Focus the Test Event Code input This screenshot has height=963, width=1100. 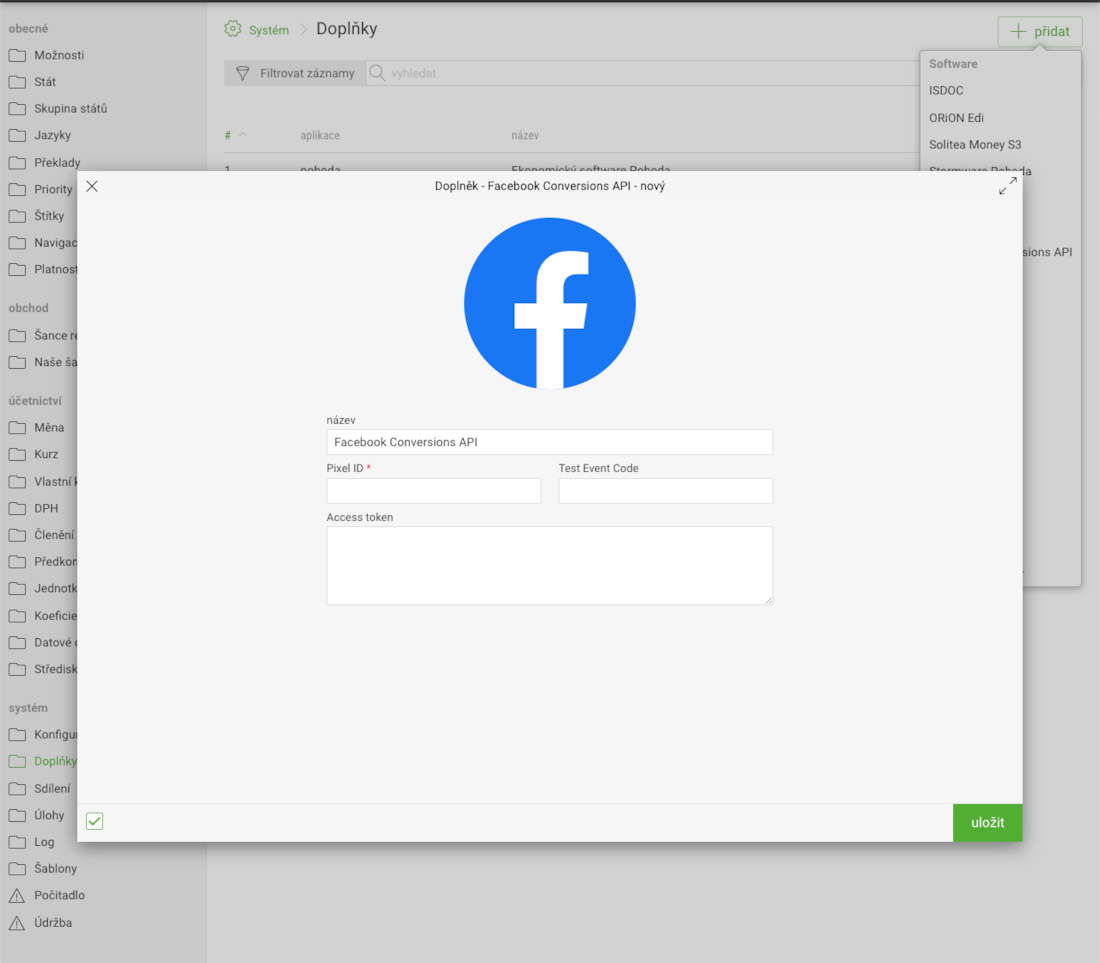(665, 491)
